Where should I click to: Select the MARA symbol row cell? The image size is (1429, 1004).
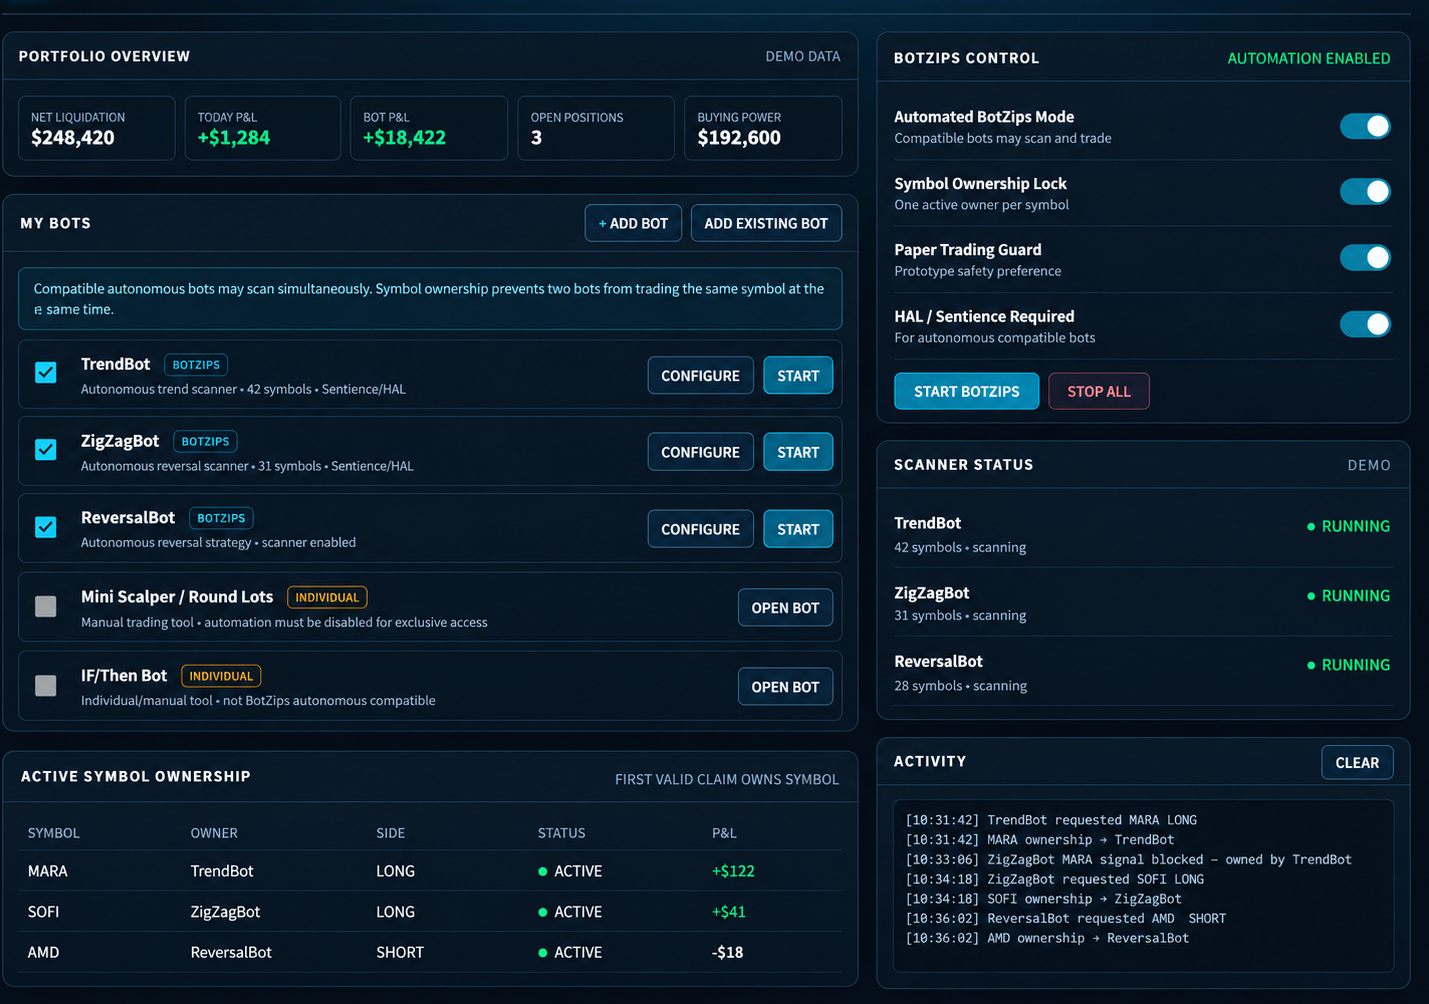[48, 871]
